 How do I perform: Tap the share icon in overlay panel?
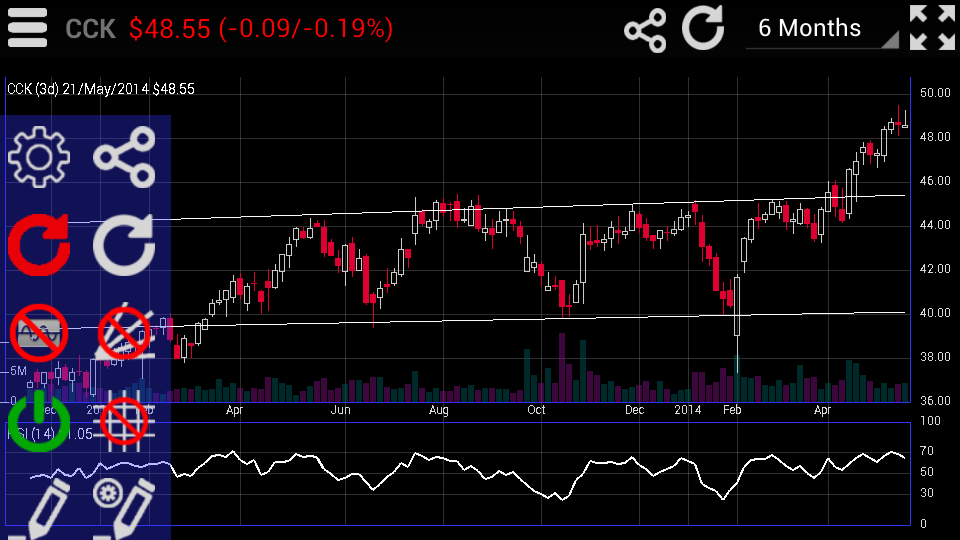[x=124, y=157]
